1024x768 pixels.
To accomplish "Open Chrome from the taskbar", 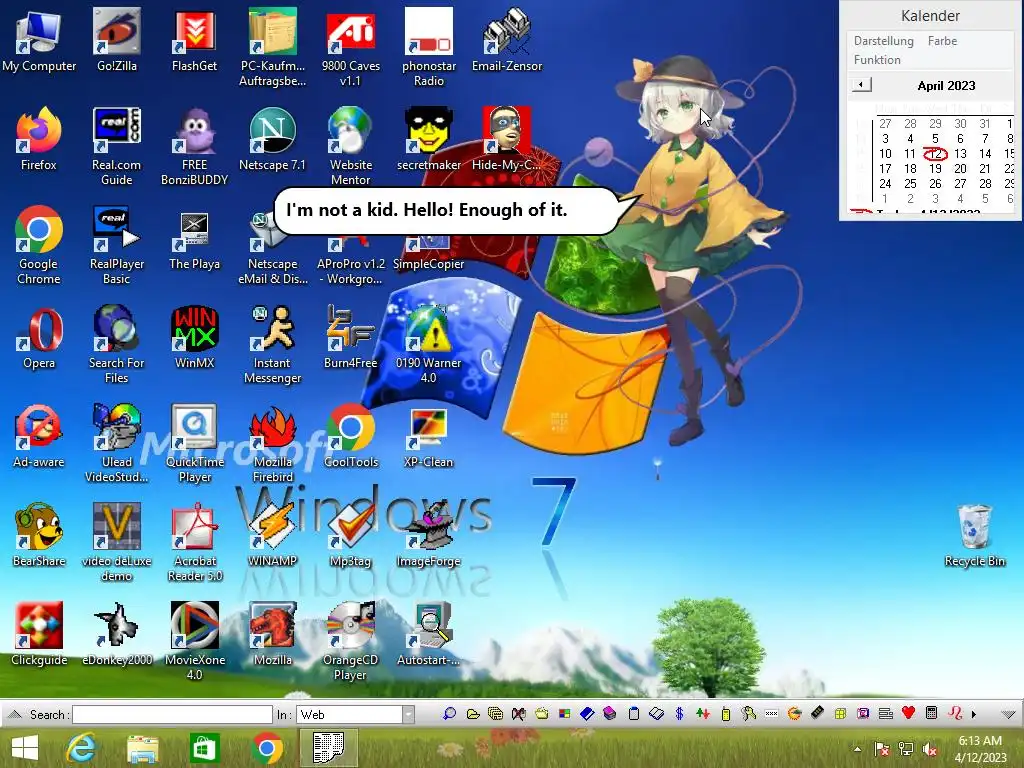I will 266,748.
